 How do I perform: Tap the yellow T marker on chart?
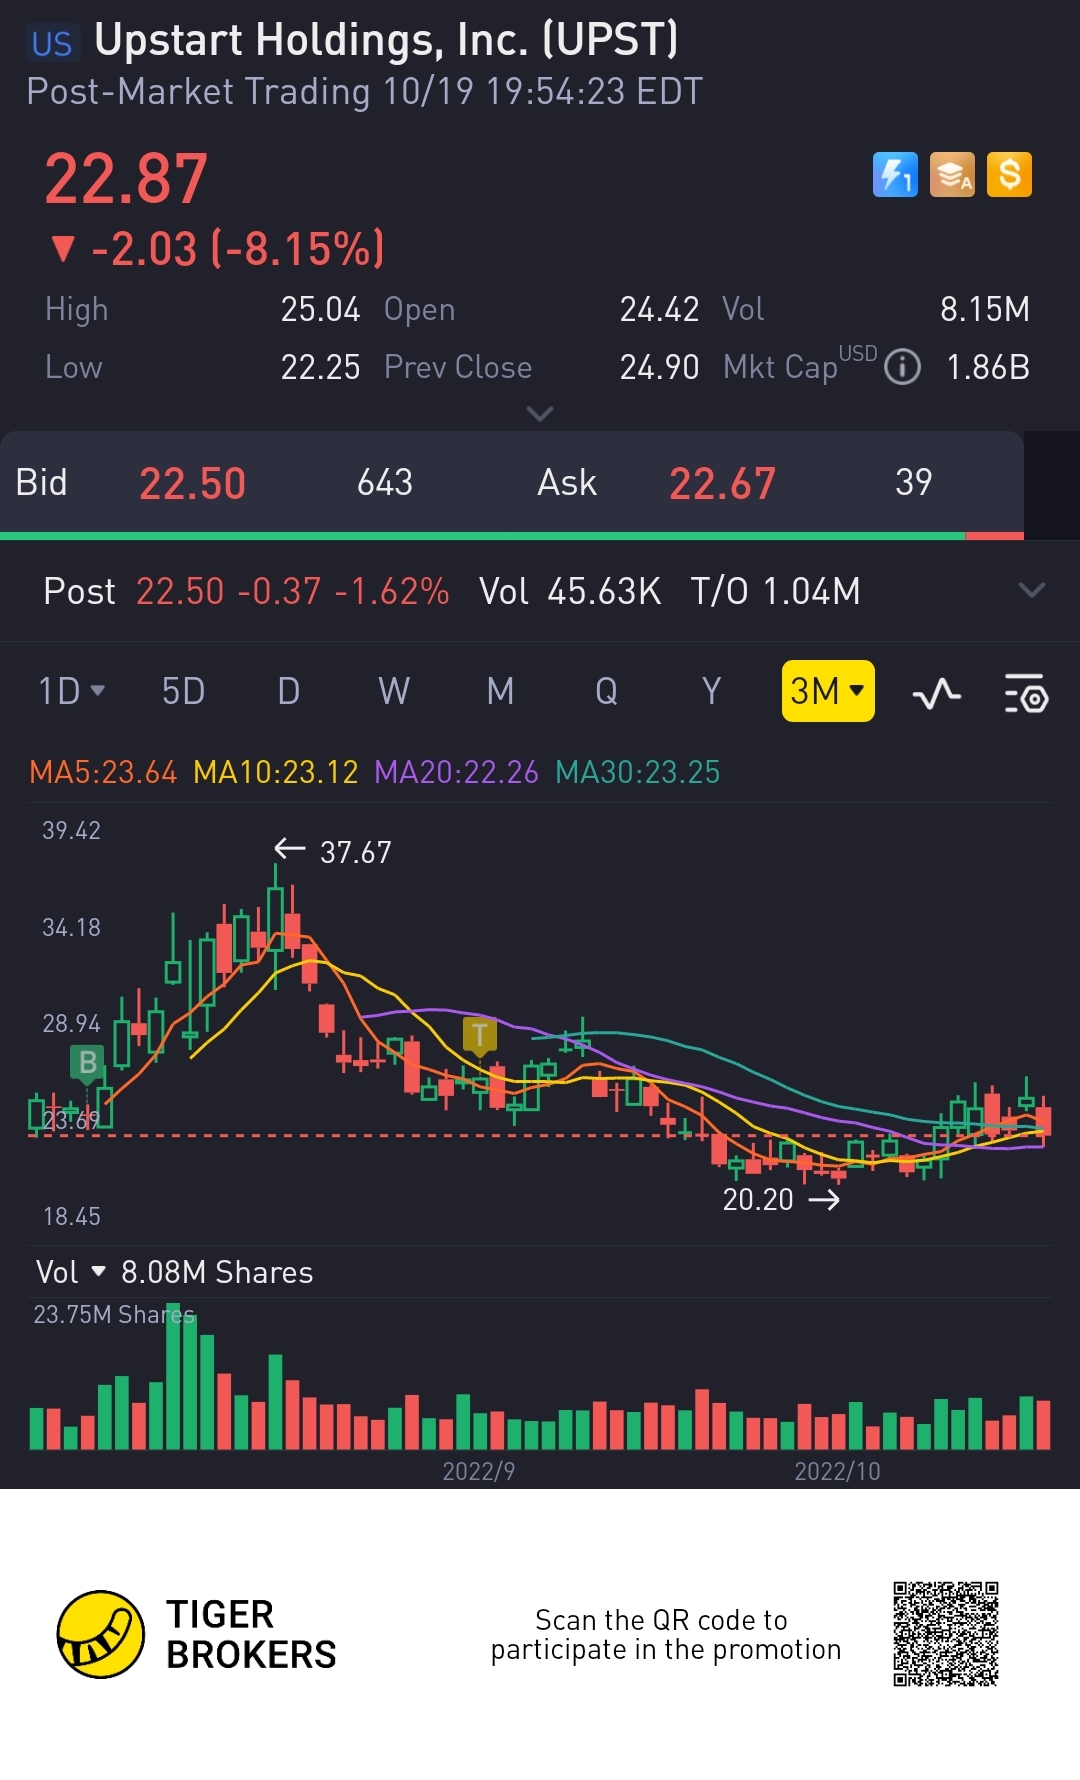click(480, 1036)
